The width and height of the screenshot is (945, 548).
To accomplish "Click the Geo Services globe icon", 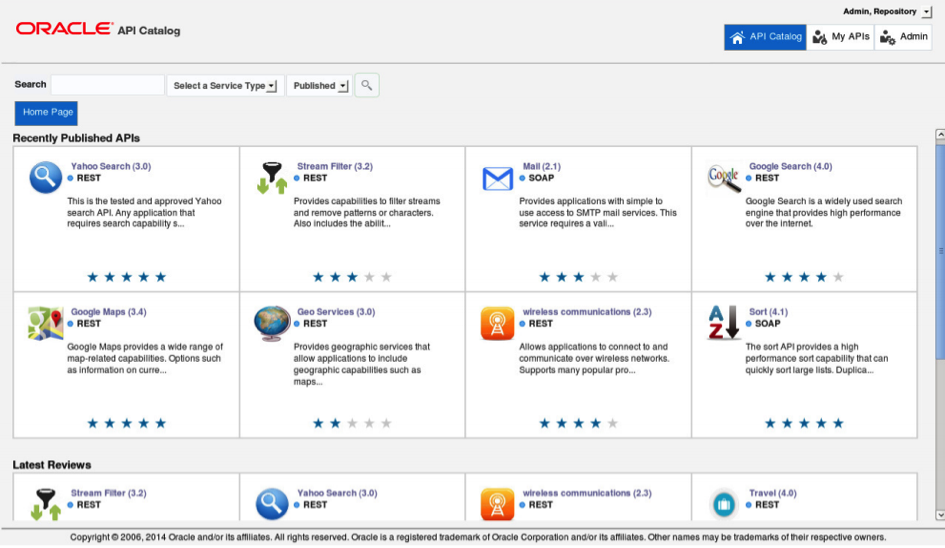I will (x=272, y=323).
